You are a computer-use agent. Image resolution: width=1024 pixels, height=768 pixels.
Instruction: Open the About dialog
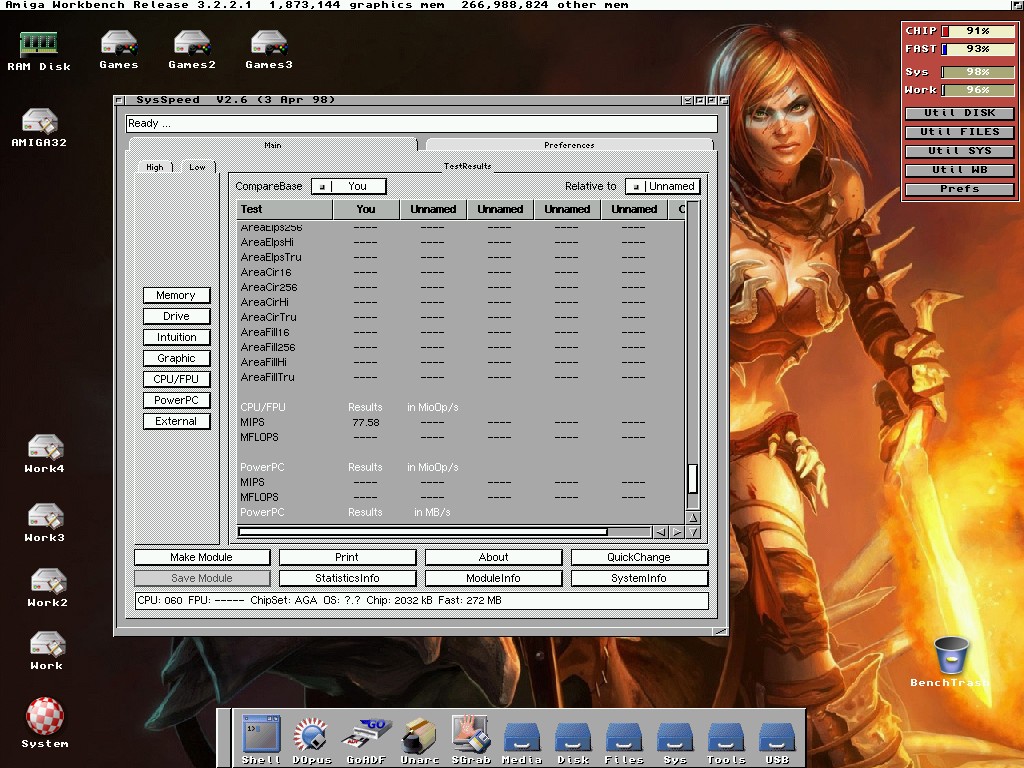(x=493, y=557)
